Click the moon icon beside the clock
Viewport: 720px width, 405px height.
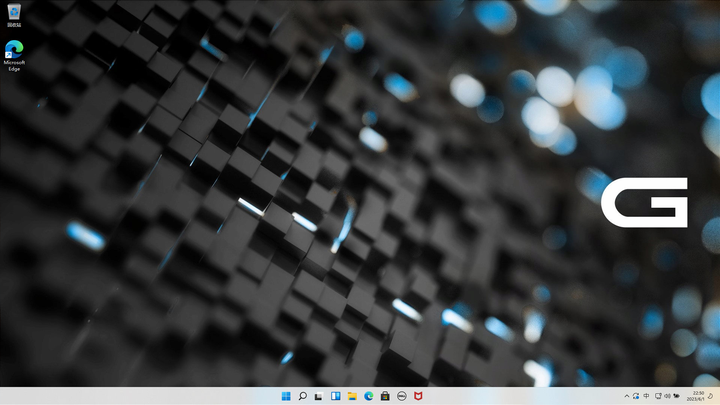click(712, 396)
